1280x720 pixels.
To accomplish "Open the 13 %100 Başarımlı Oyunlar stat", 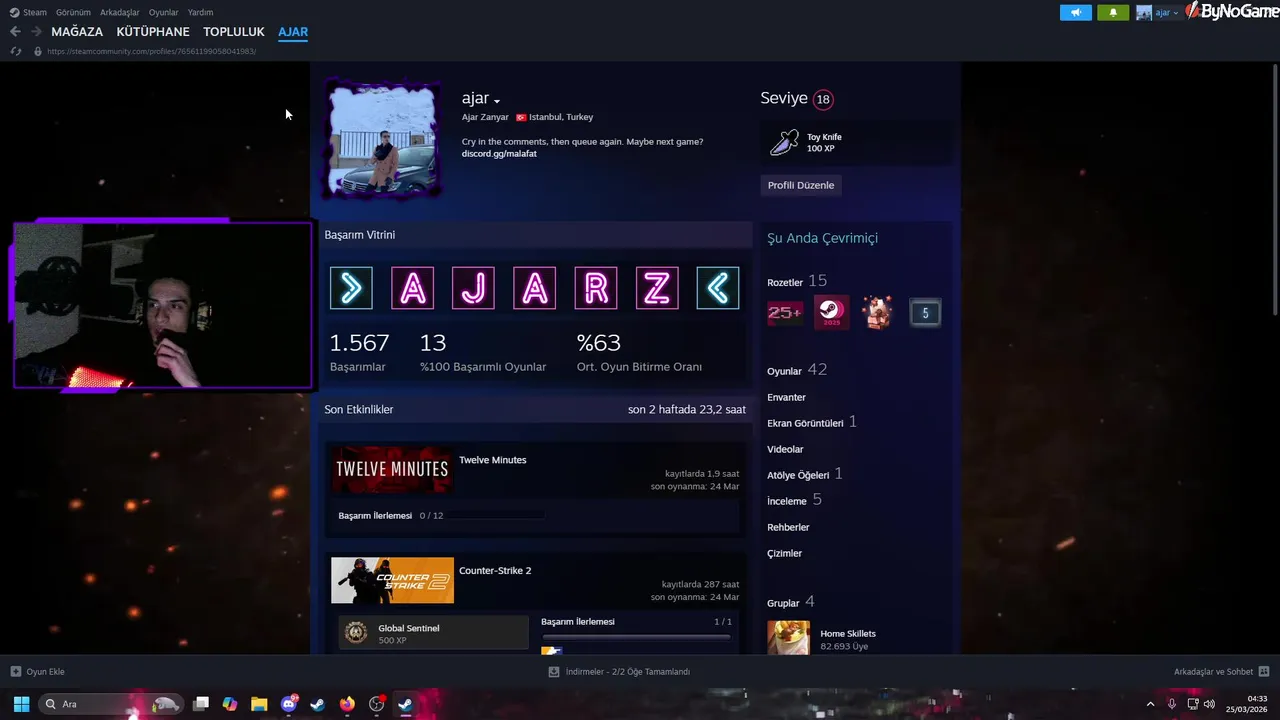I will tap(483, 352).
